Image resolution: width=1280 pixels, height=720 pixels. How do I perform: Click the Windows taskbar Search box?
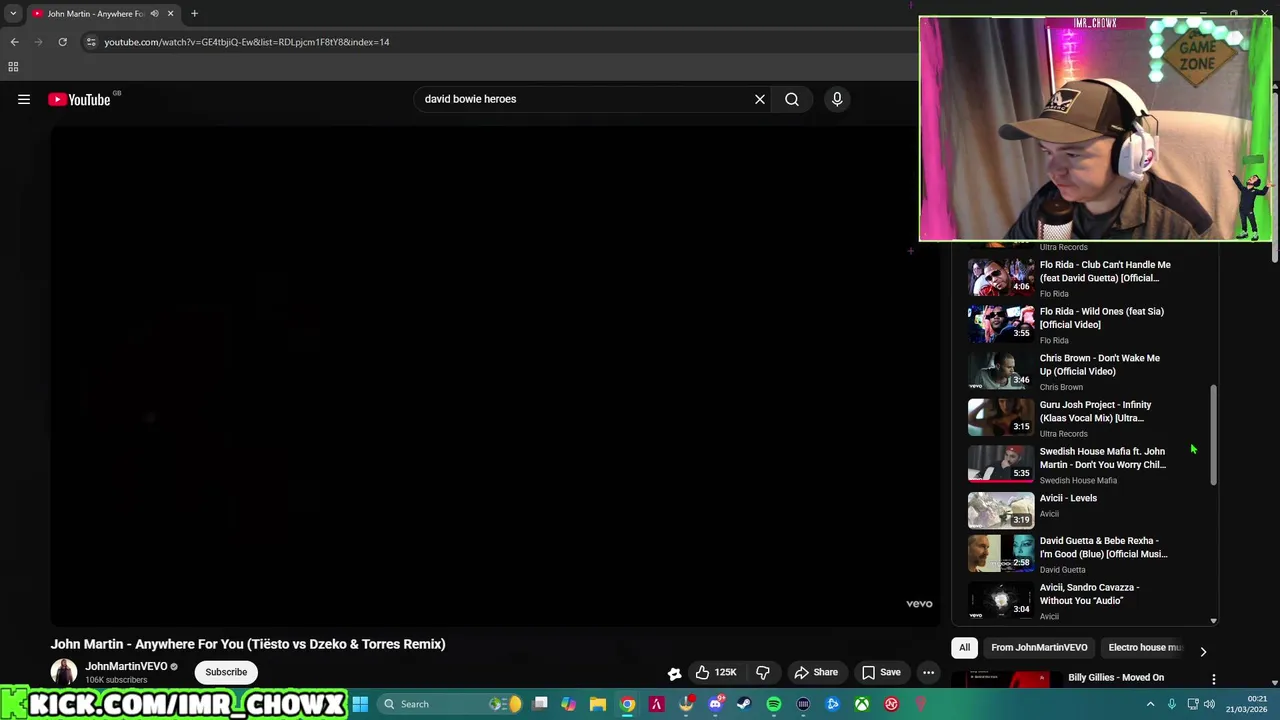[x=452, y=704]
